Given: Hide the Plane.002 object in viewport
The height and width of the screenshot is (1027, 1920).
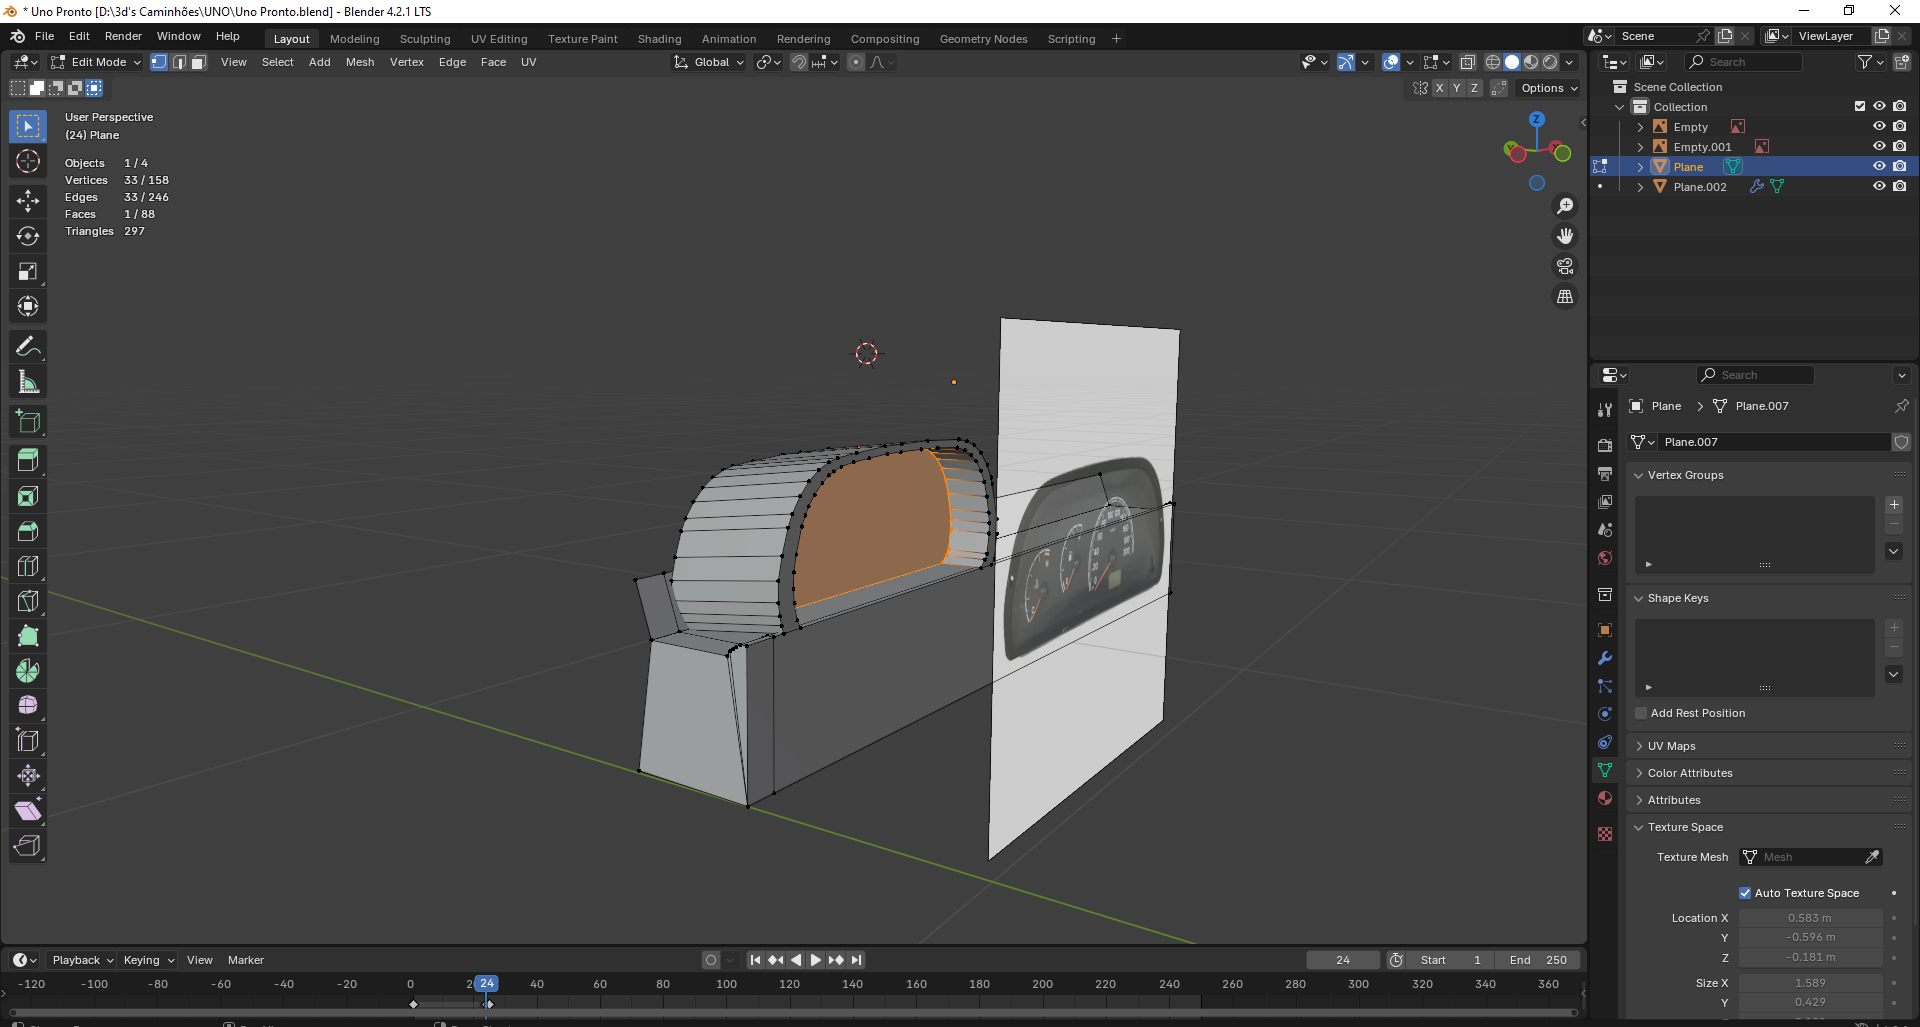Looking at the screenshot, I should coord(1879,186).
